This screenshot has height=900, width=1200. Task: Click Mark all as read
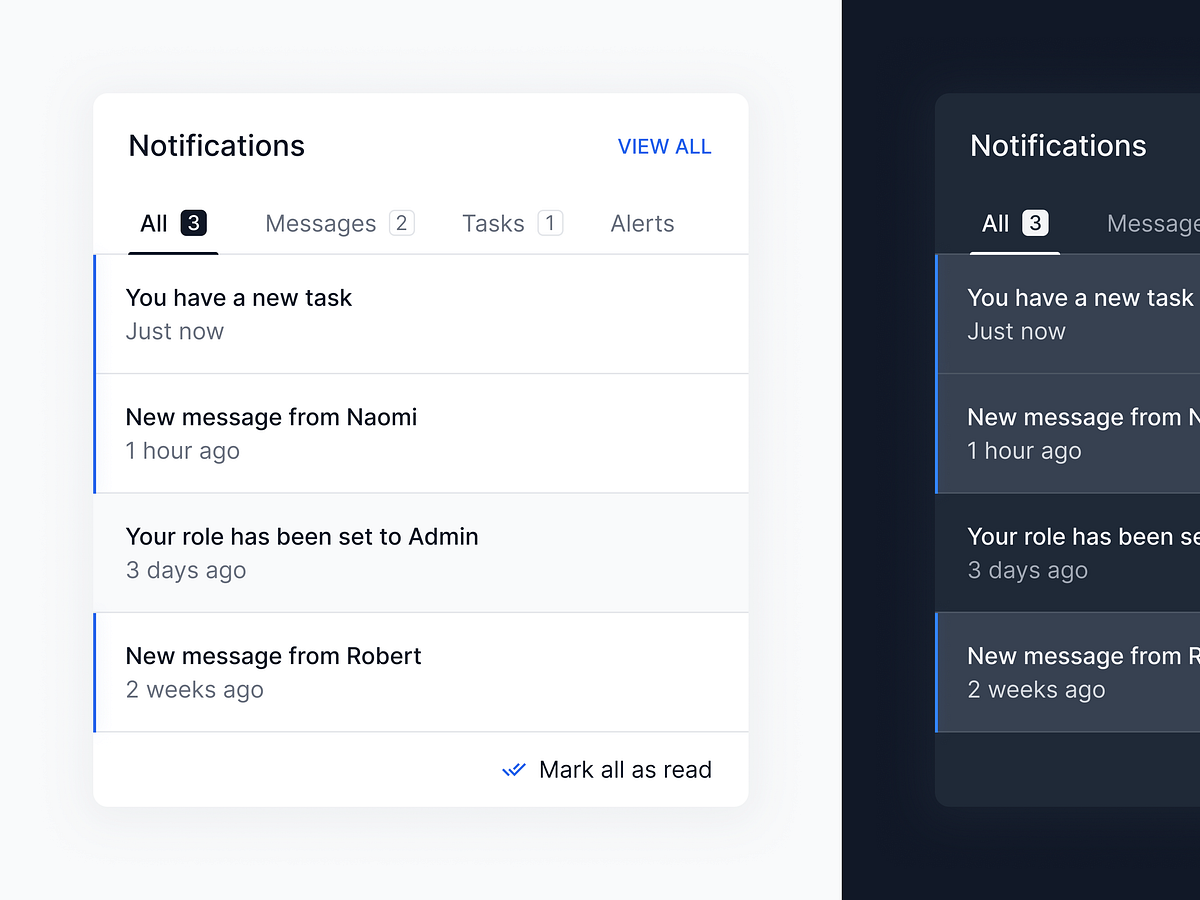625,770
